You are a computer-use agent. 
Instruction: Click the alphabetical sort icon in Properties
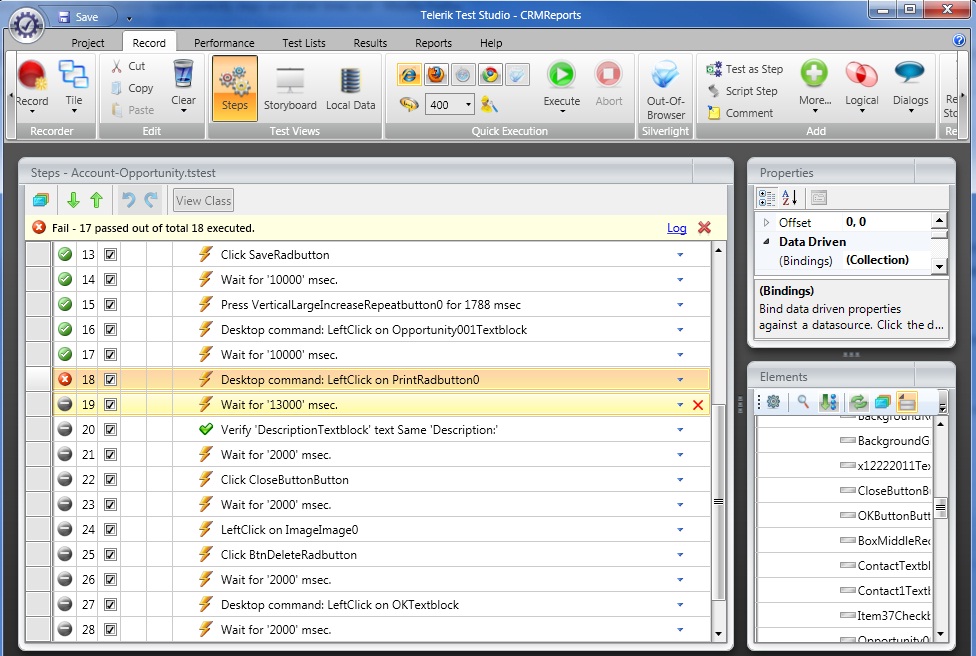tap(789, 198)
